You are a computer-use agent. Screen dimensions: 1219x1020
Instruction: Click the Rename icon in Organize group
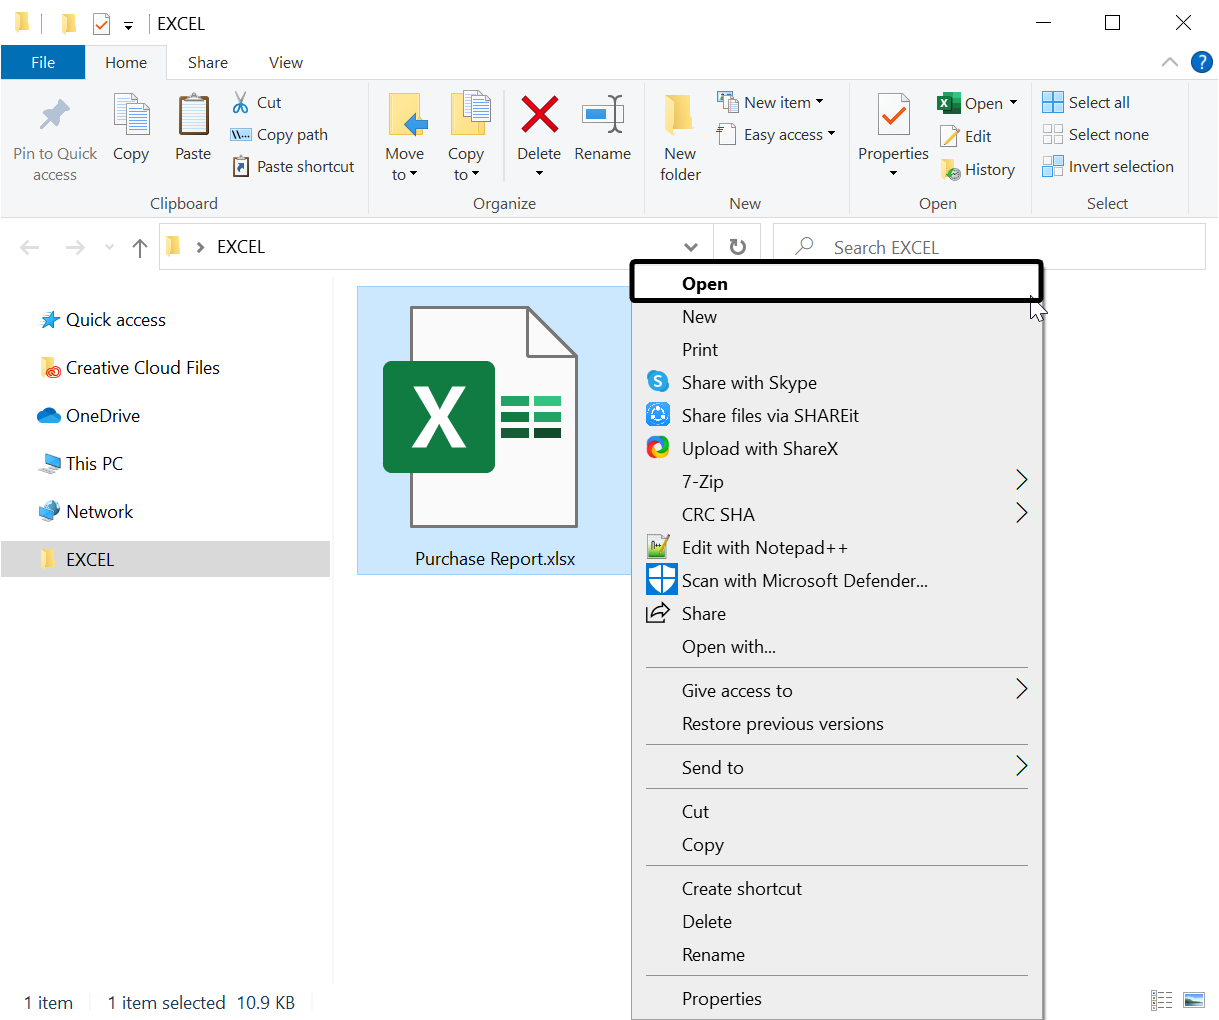coord(602,116)
